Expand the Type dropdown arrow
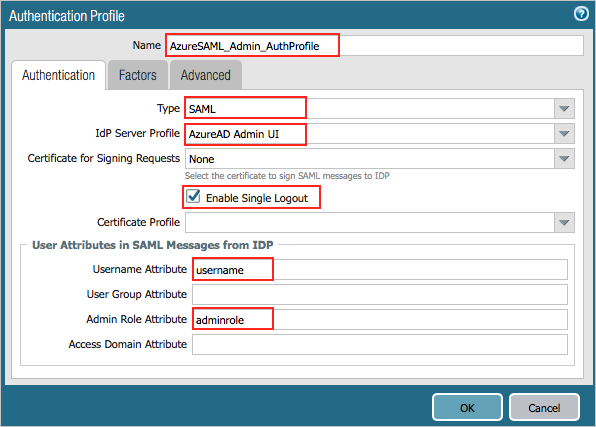The image size is (596, 427). [564, 109]
